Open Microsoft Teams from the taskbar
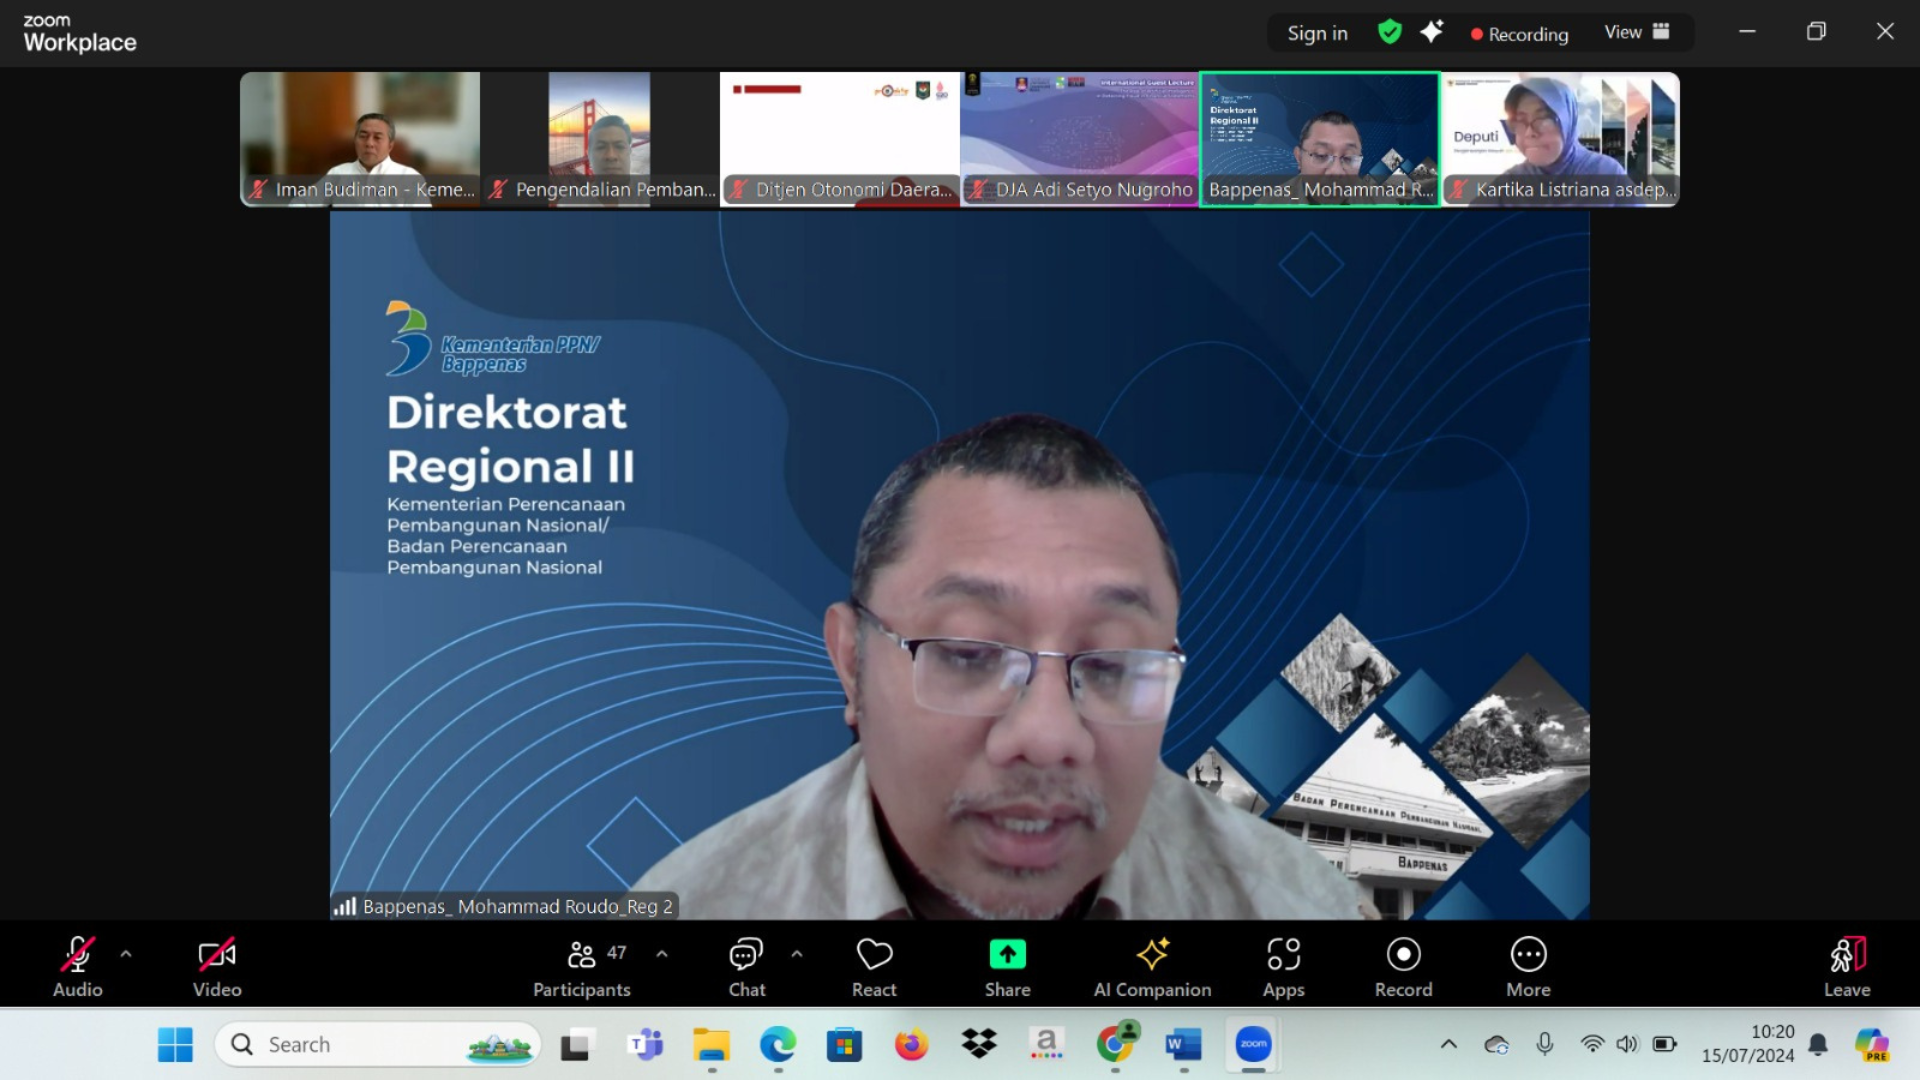1920x1080 pixels. (x=645, y=1045)
